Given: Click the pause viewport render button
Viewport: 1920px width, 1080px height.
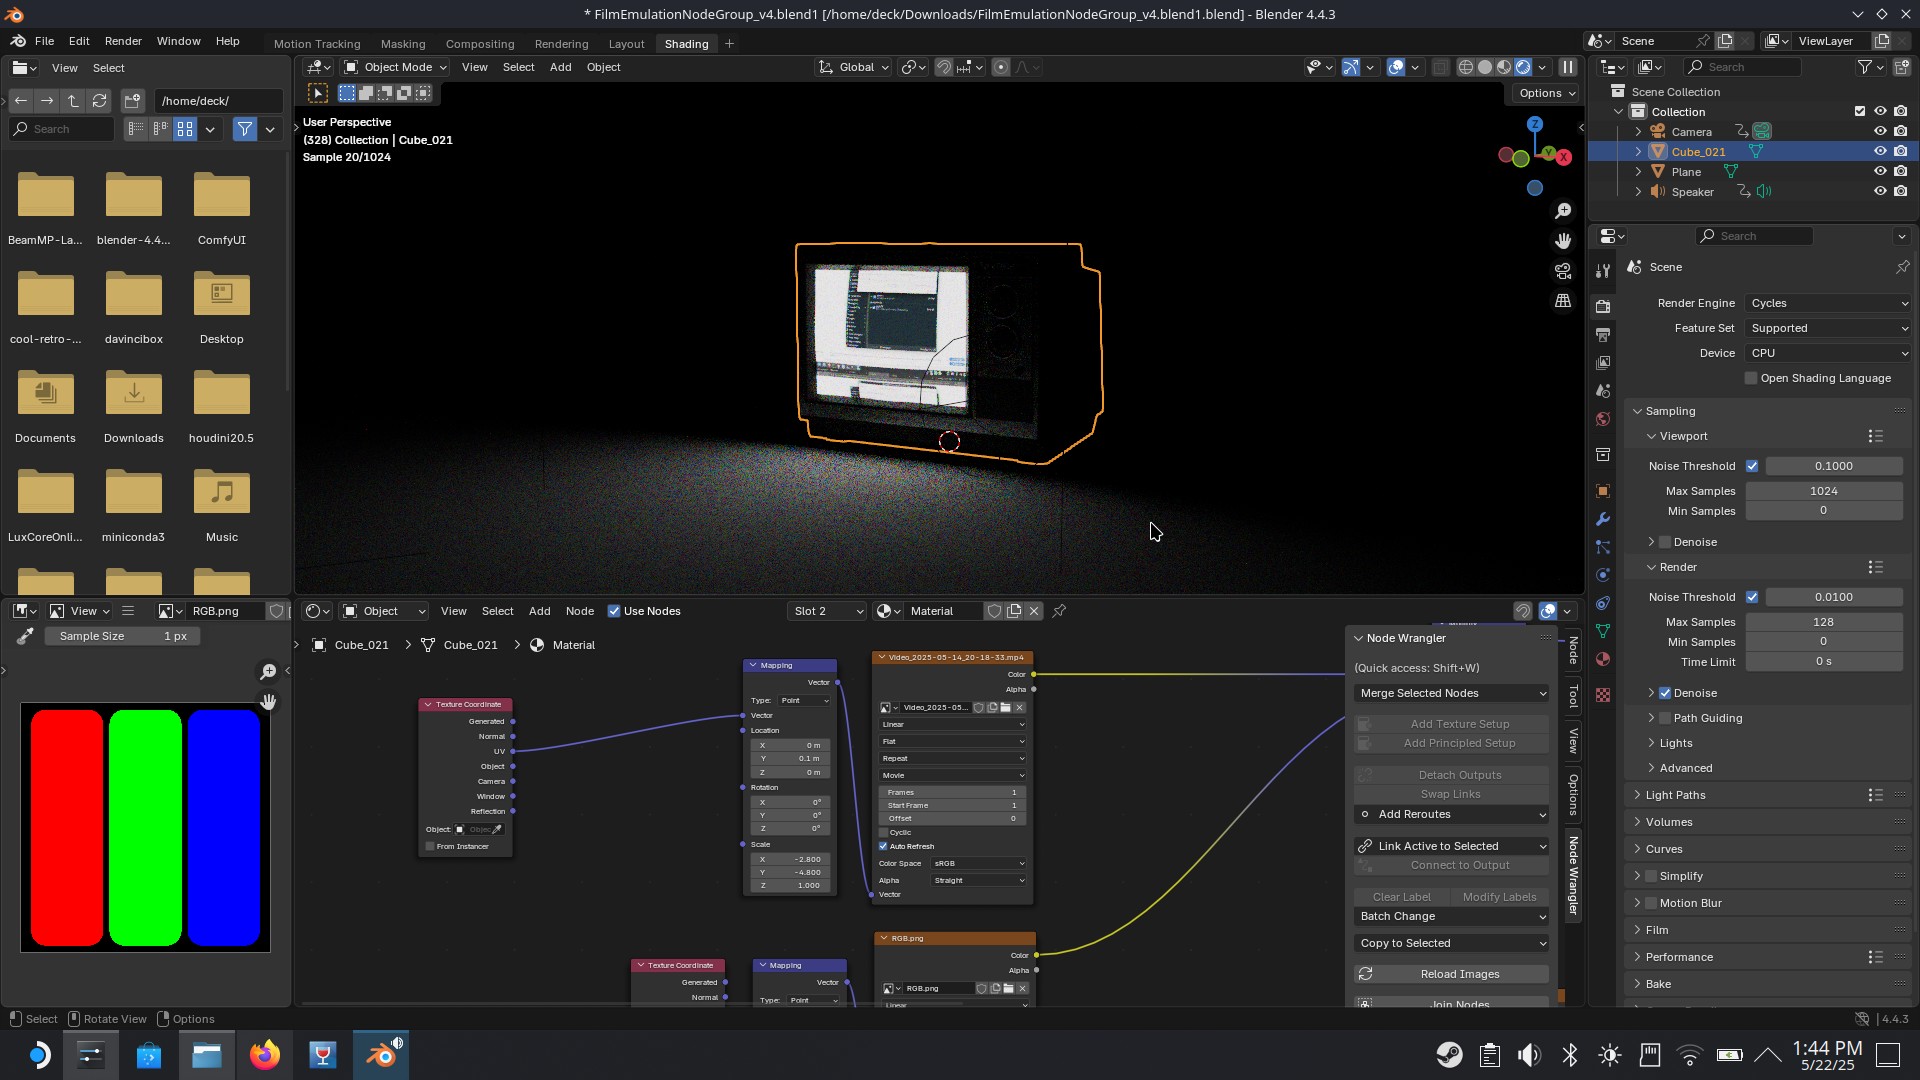Looking at the screenshot, I should [1567, 67].
